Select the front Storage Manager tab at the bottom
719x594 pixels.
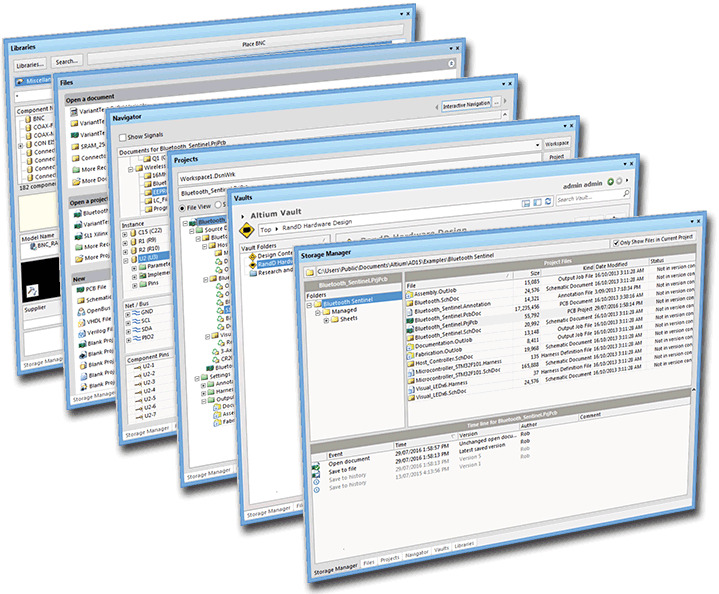336,569
